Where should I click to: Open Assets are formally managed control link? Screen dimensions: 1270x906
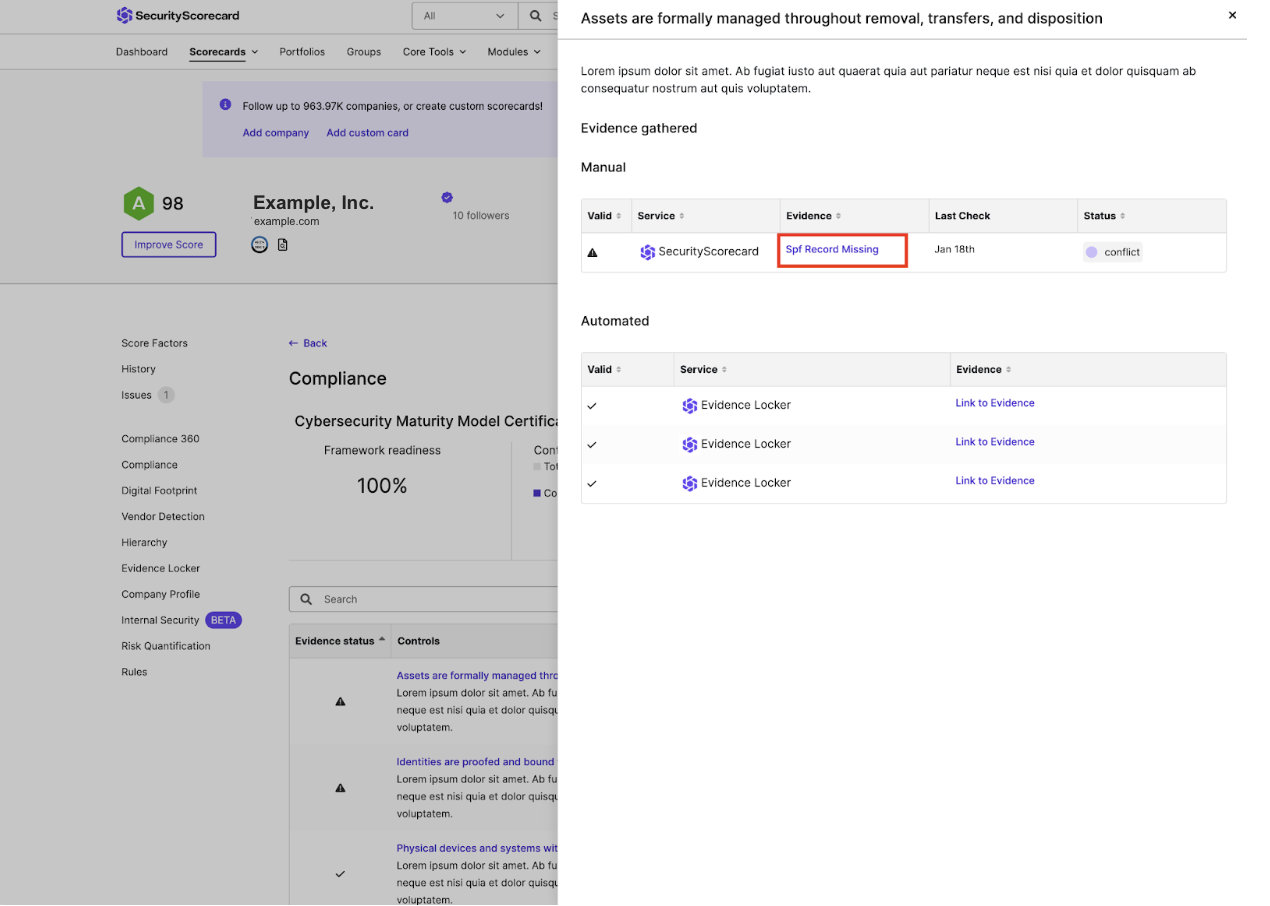tap(477, 676)
